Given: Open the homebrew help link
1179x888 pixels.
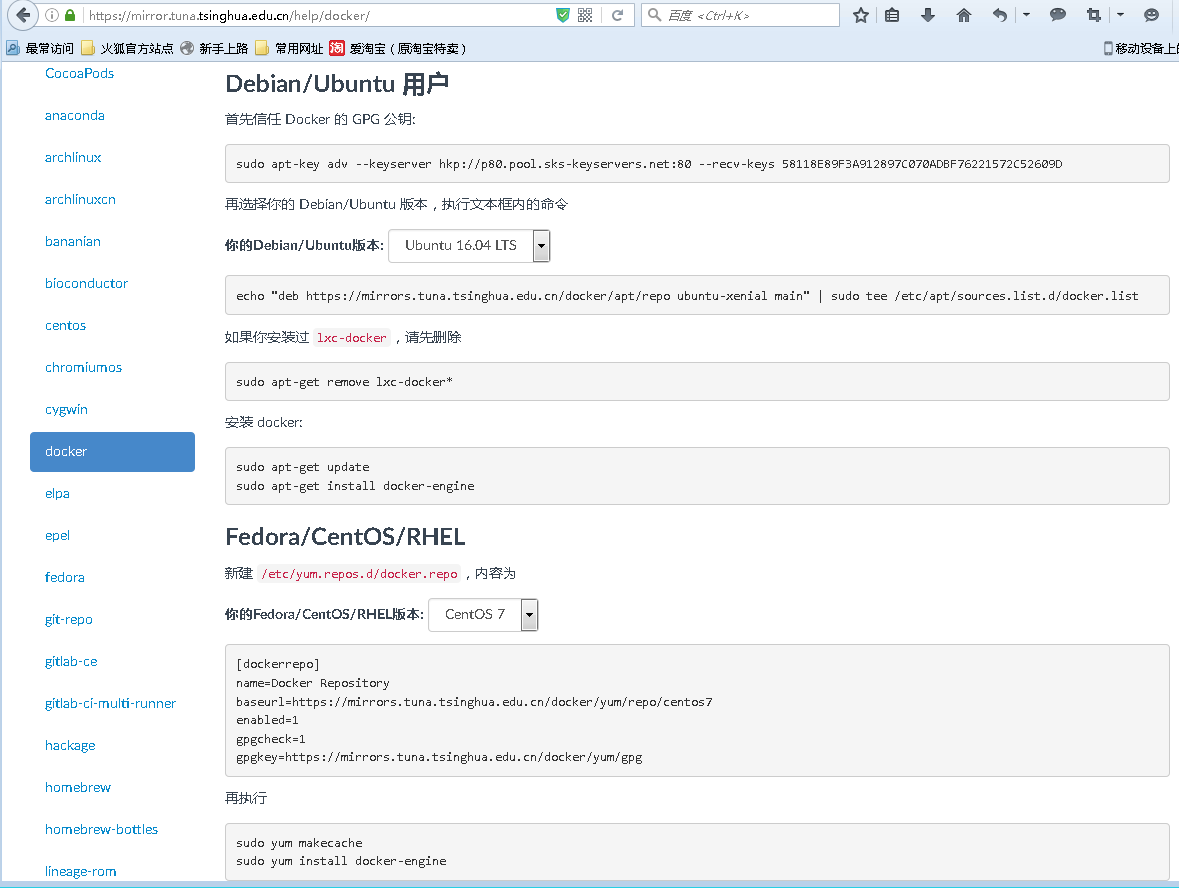Looking at the screenshot, I should coord(77,788).
